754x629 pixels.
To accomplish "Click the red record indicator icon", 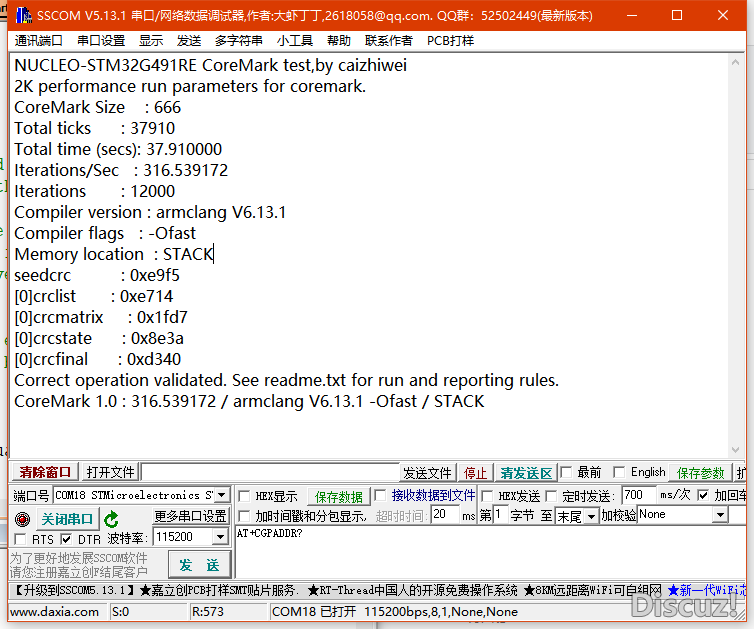I will [22, 519].
